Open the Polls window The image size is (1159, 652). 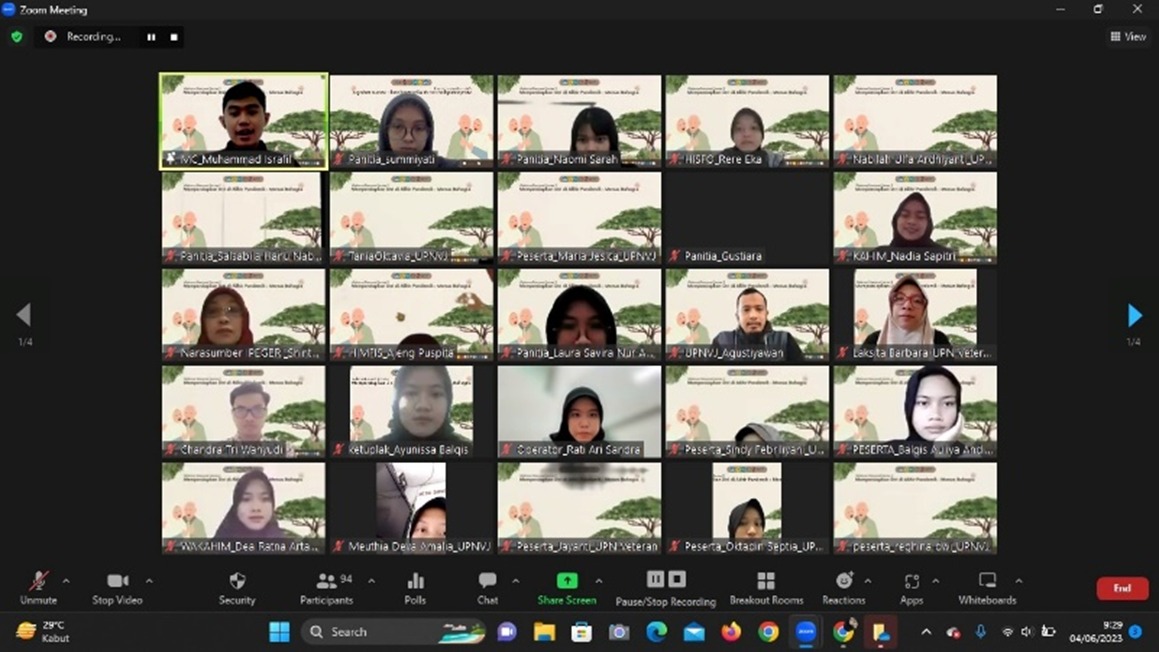[415, 587]
